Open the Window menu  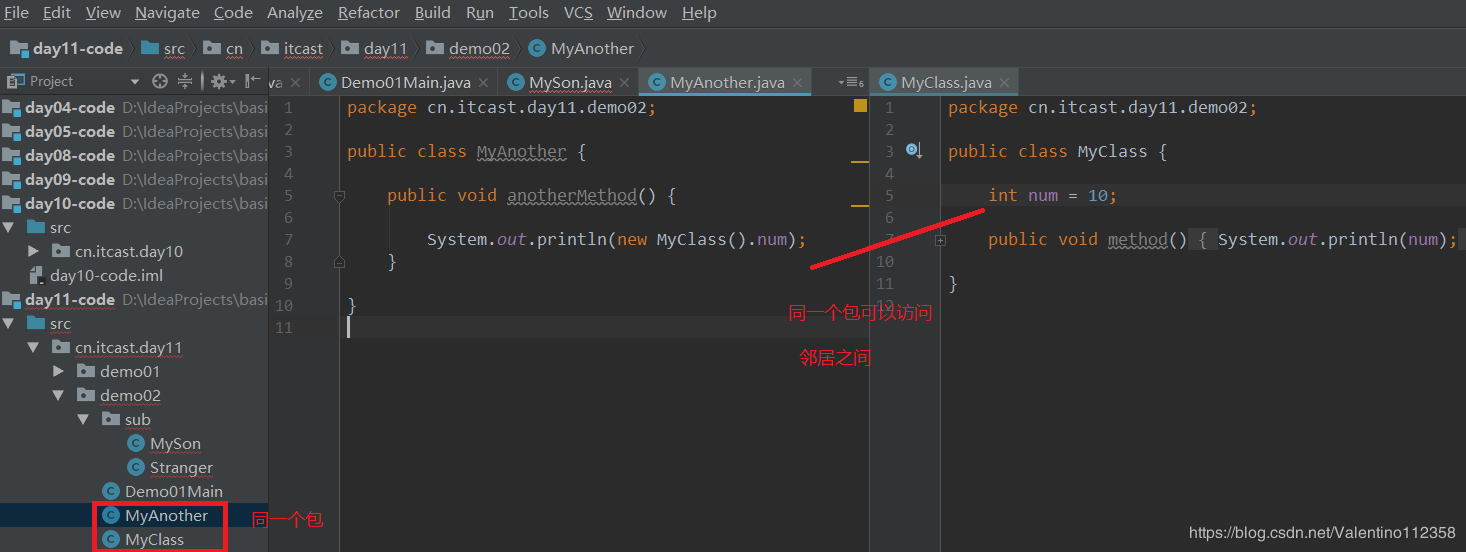click(637, 12)
